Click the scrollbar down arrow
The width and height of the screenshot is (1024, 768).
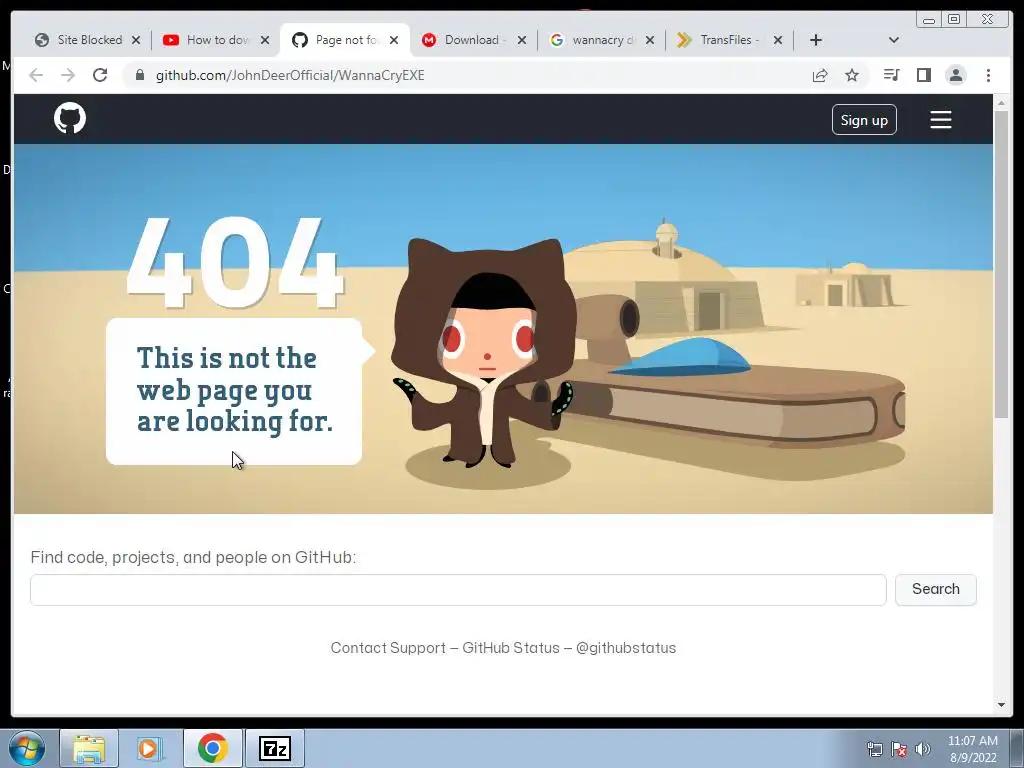coord(1001,705)
